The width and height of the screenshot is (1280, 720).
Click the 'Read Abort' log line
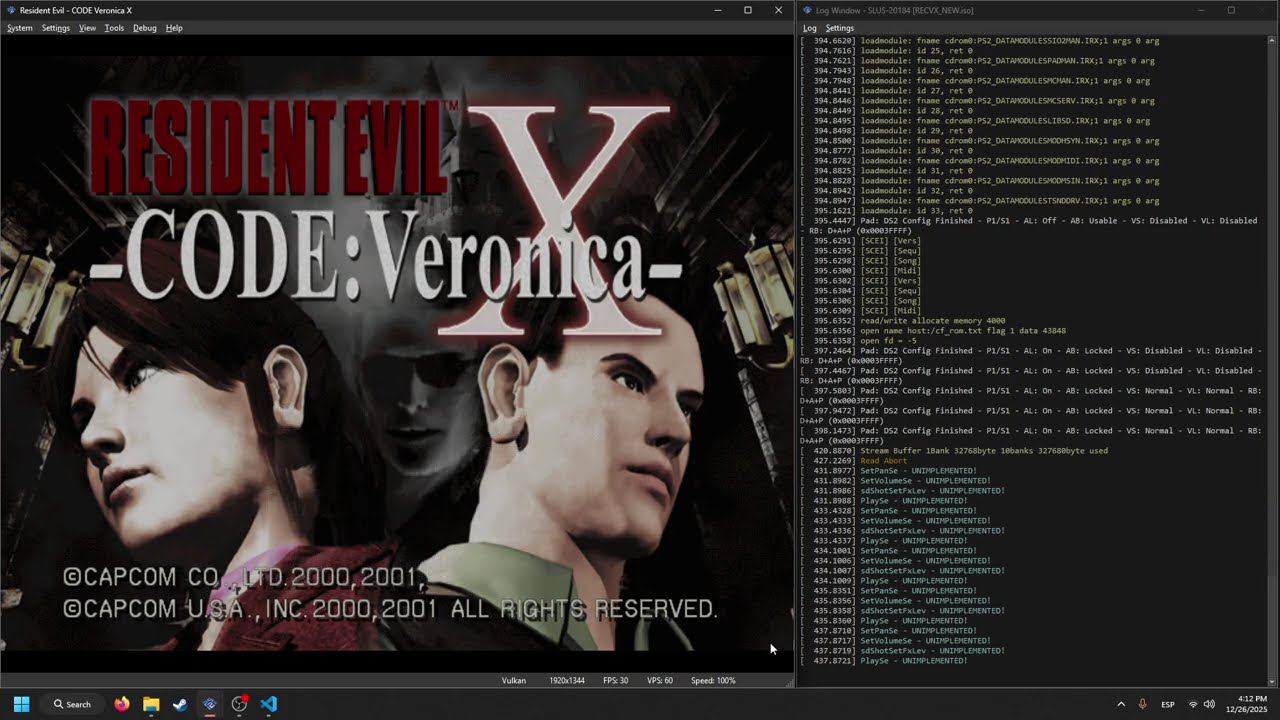(x=884, y=461)
